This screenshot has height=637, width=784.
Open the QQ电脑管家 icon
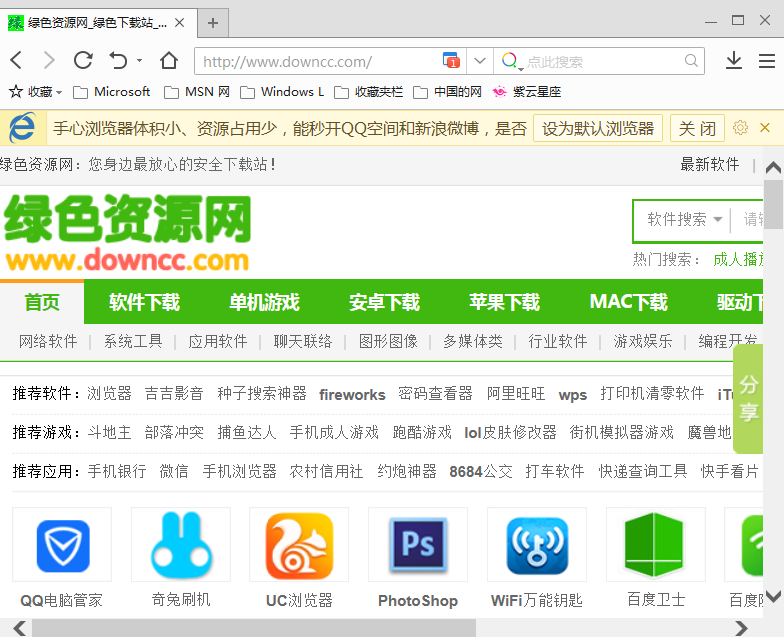(x=62, y=545)
